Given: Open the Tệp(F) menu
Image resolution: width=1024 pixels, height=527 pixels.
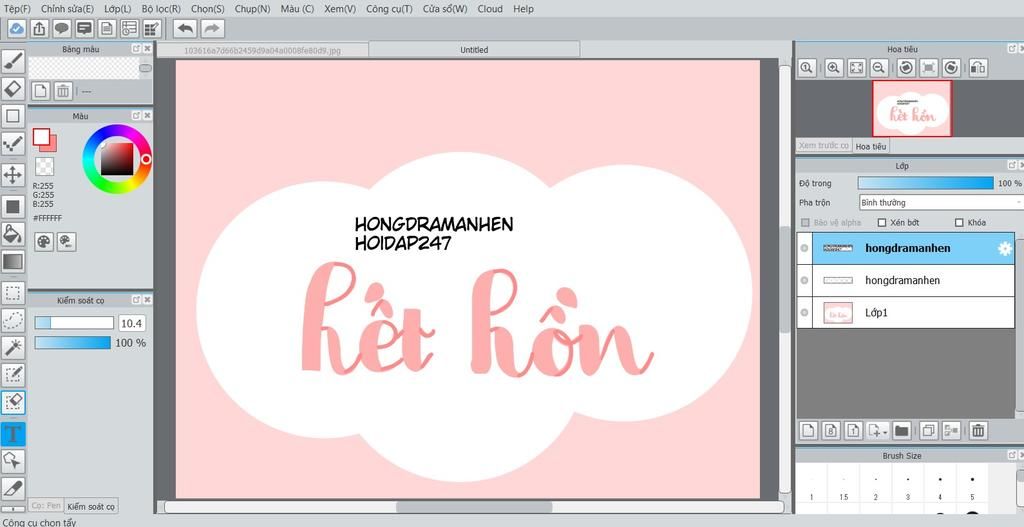Looking at the screenshot, I should (x=18, y=8).
